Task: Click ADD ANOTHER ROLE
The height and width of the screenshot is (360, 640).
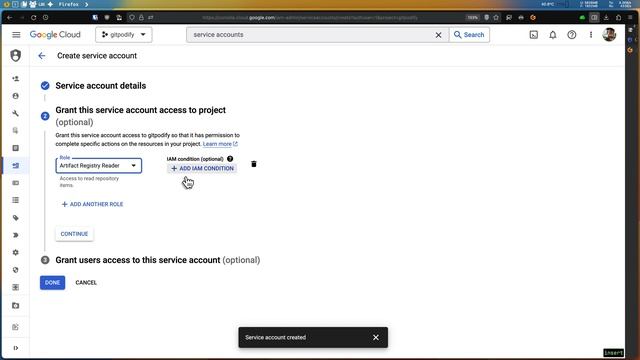Action: [92, 204]
